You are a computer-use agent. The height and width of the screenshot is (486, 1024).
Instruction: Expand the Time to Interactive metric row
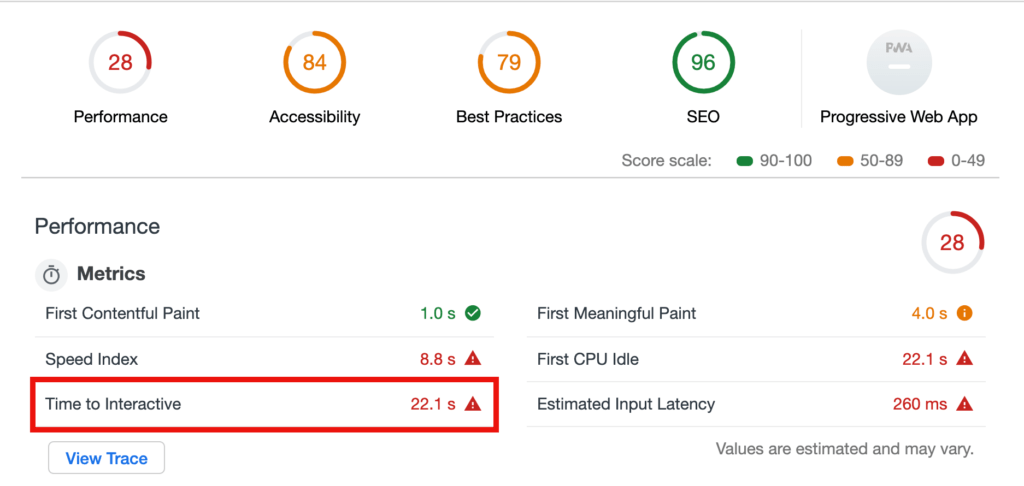264,404
